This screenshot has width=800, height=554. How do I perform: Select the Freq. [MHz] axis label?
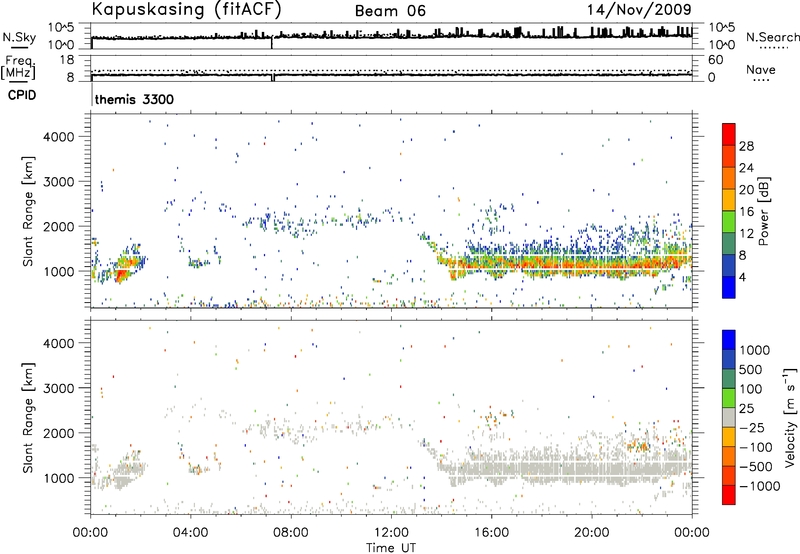pos(19,67)
